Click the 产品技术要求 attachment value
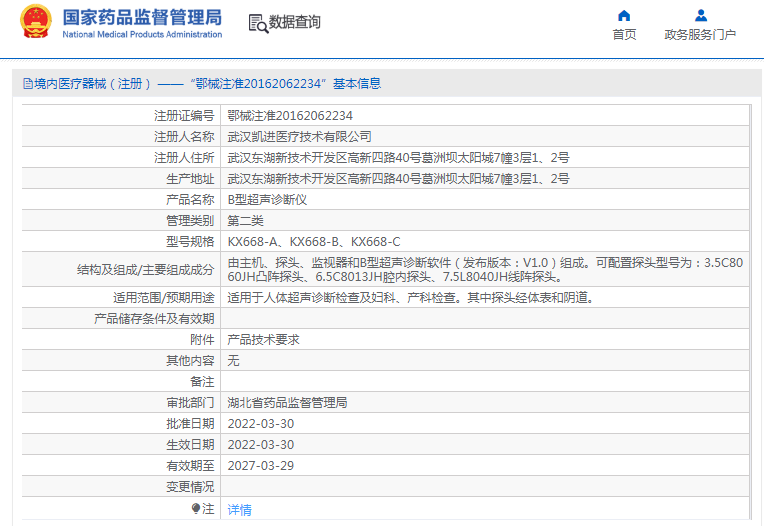 click(263, 339)
